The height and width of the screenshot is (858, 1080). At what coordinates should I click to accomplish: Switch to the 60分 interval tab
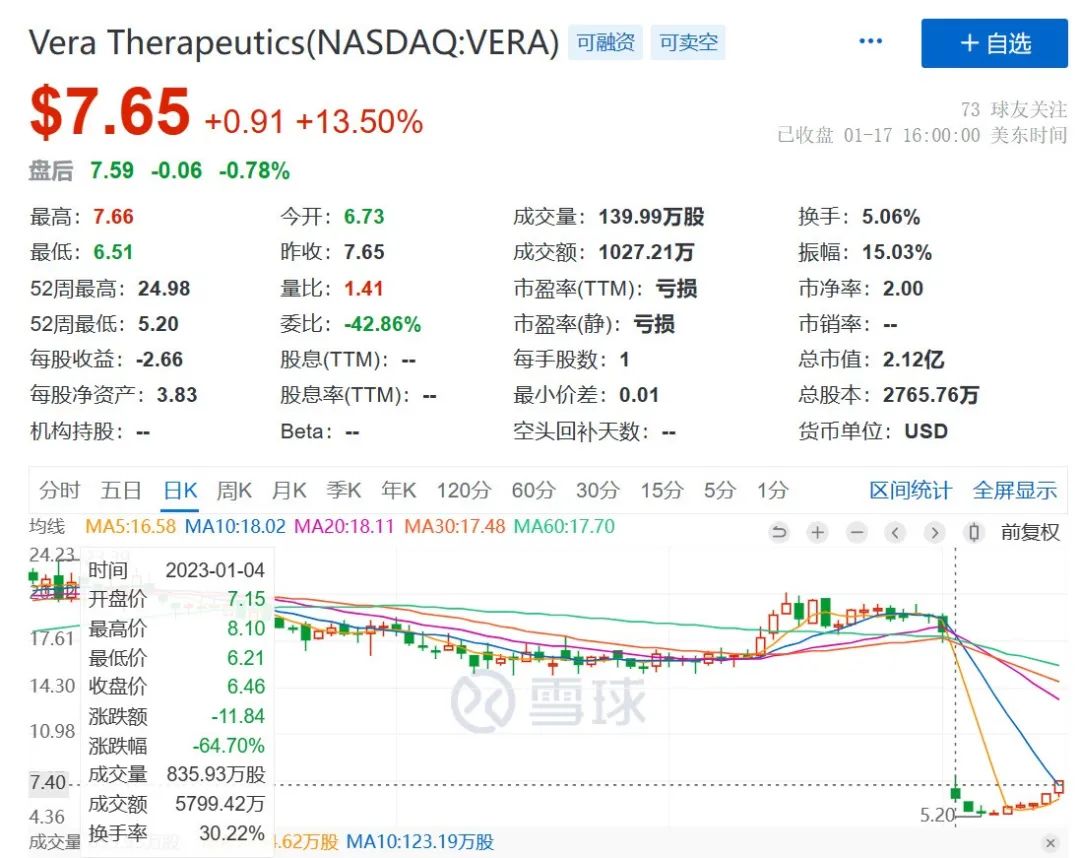(x=533, y=490)
